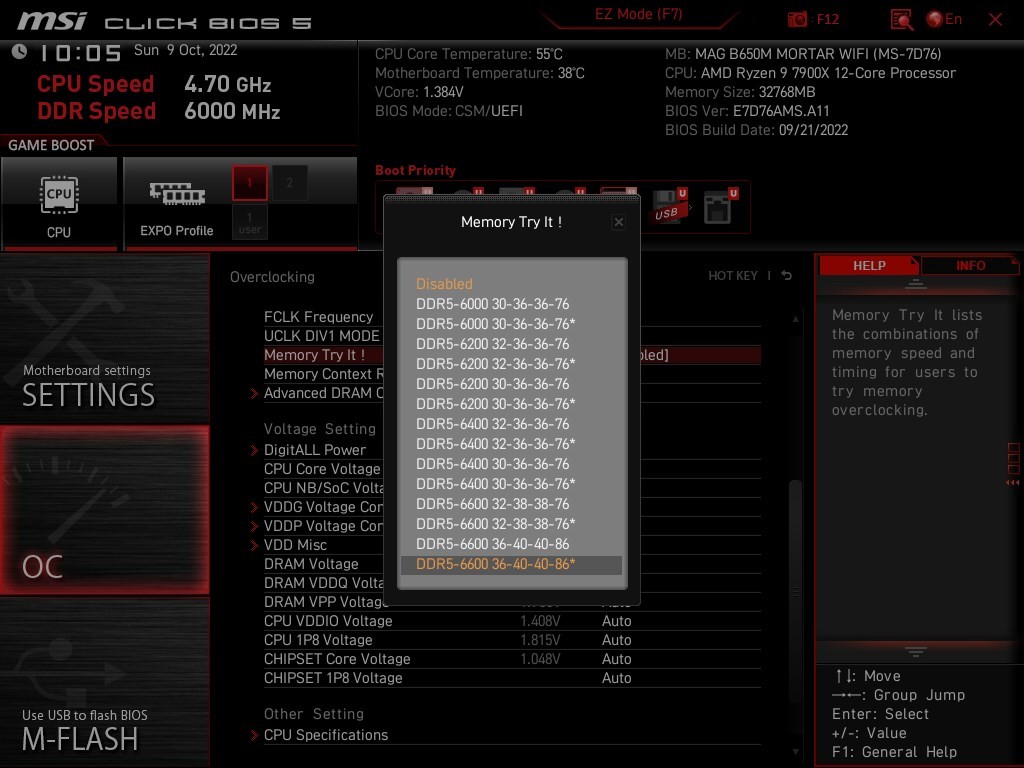Toggle the EXPO user profile 1
1024x768 pixels.
point(250,222)
